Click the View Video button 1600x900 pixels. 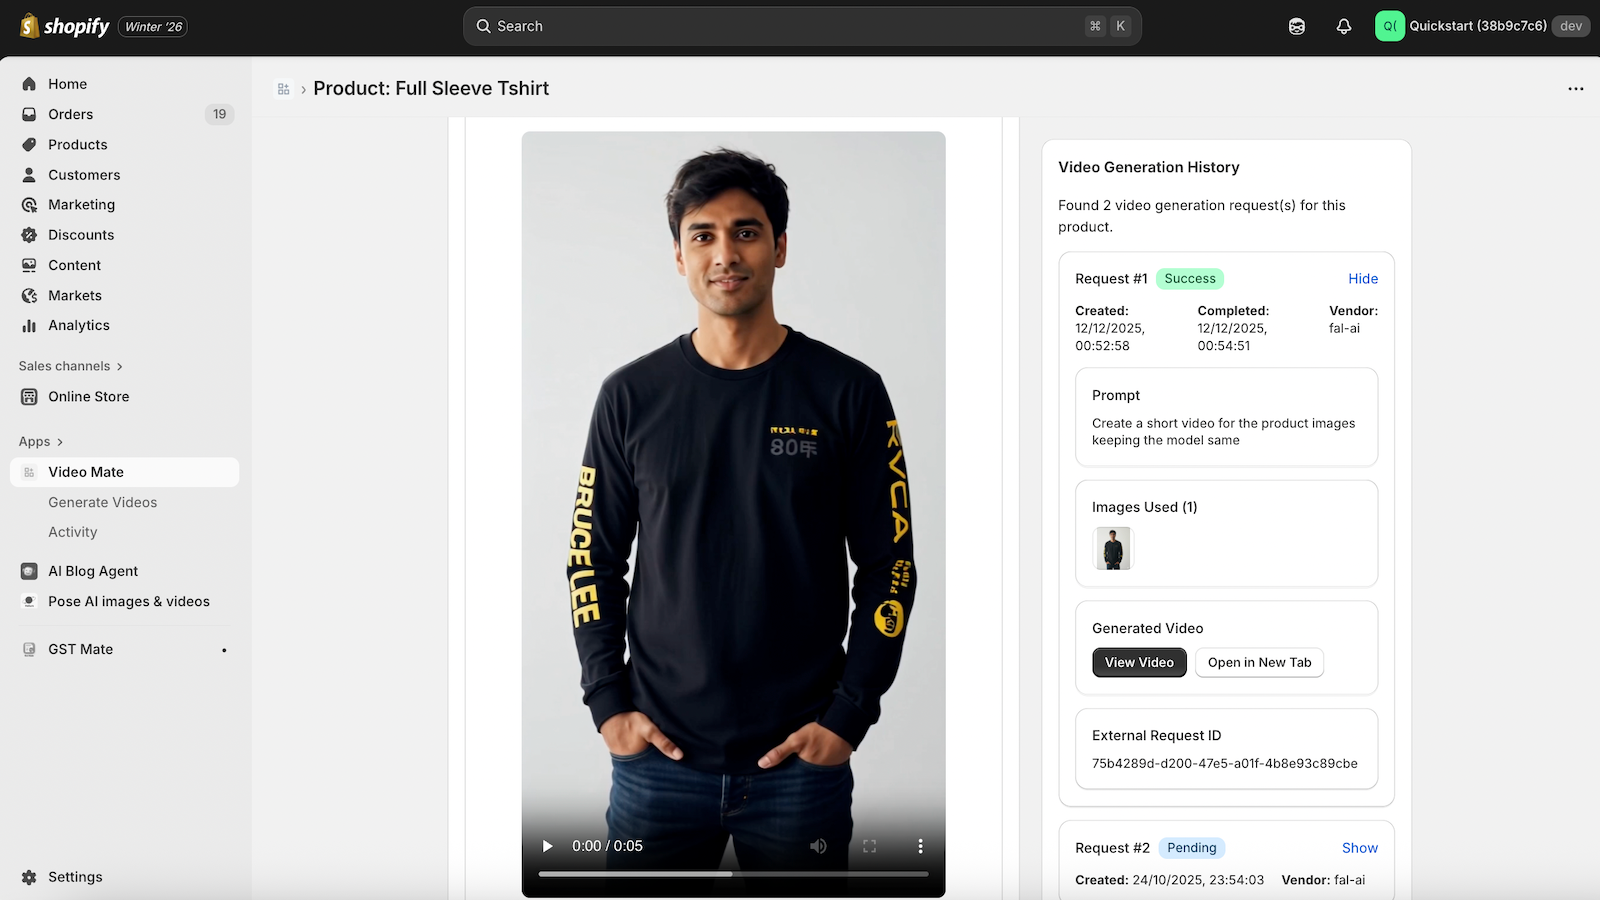(x=1138, y=662)
